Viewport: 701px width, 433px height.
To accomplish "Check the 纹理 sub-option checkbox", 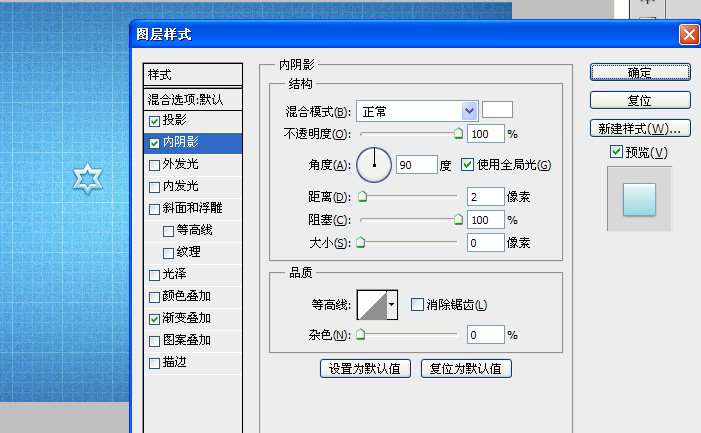I will 168,253.
